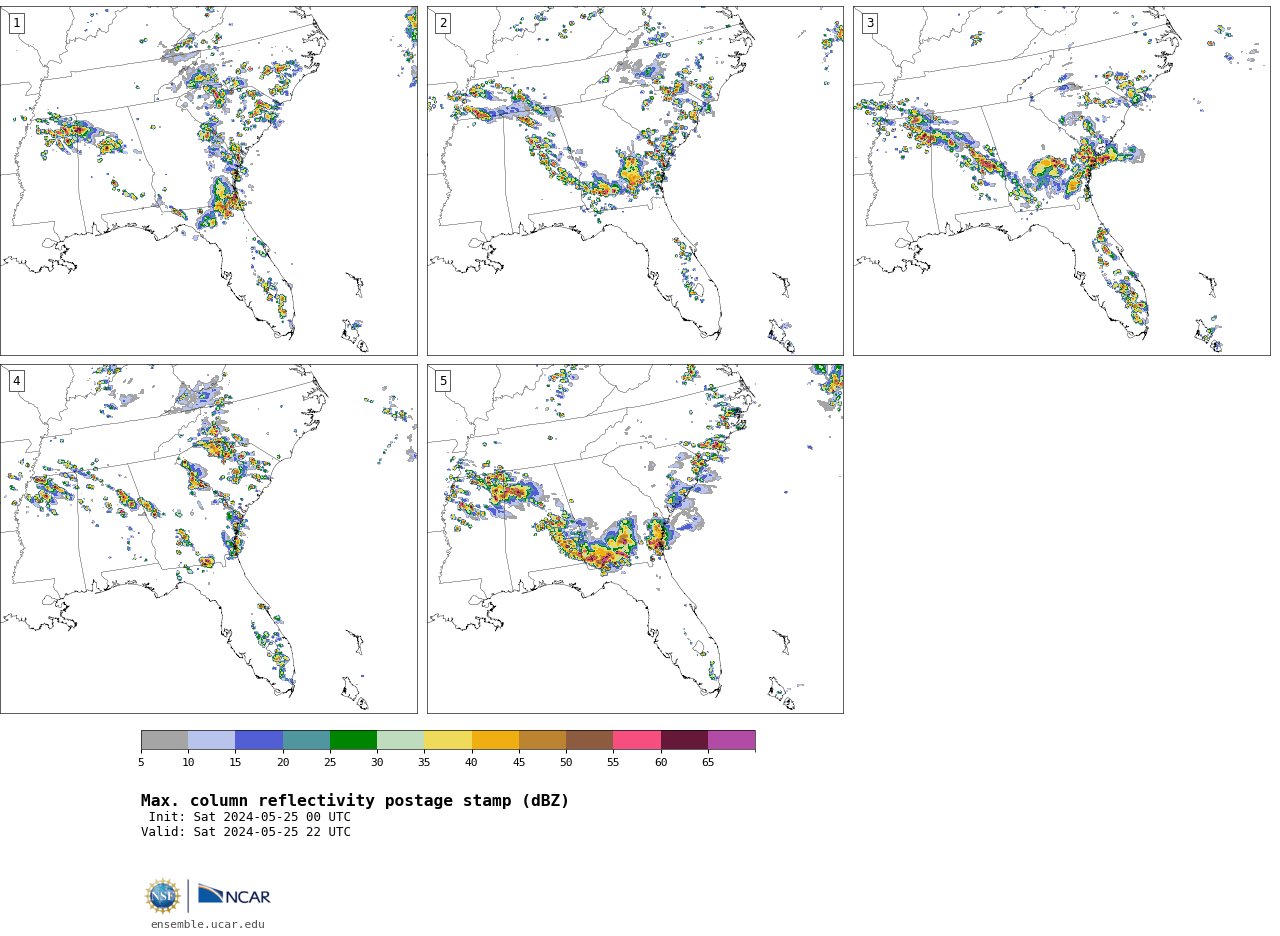This screenshot has height=936, width=1280.
Task: Select the light blue 10-15 dBZ swatch
Action: tap(212, 740)
